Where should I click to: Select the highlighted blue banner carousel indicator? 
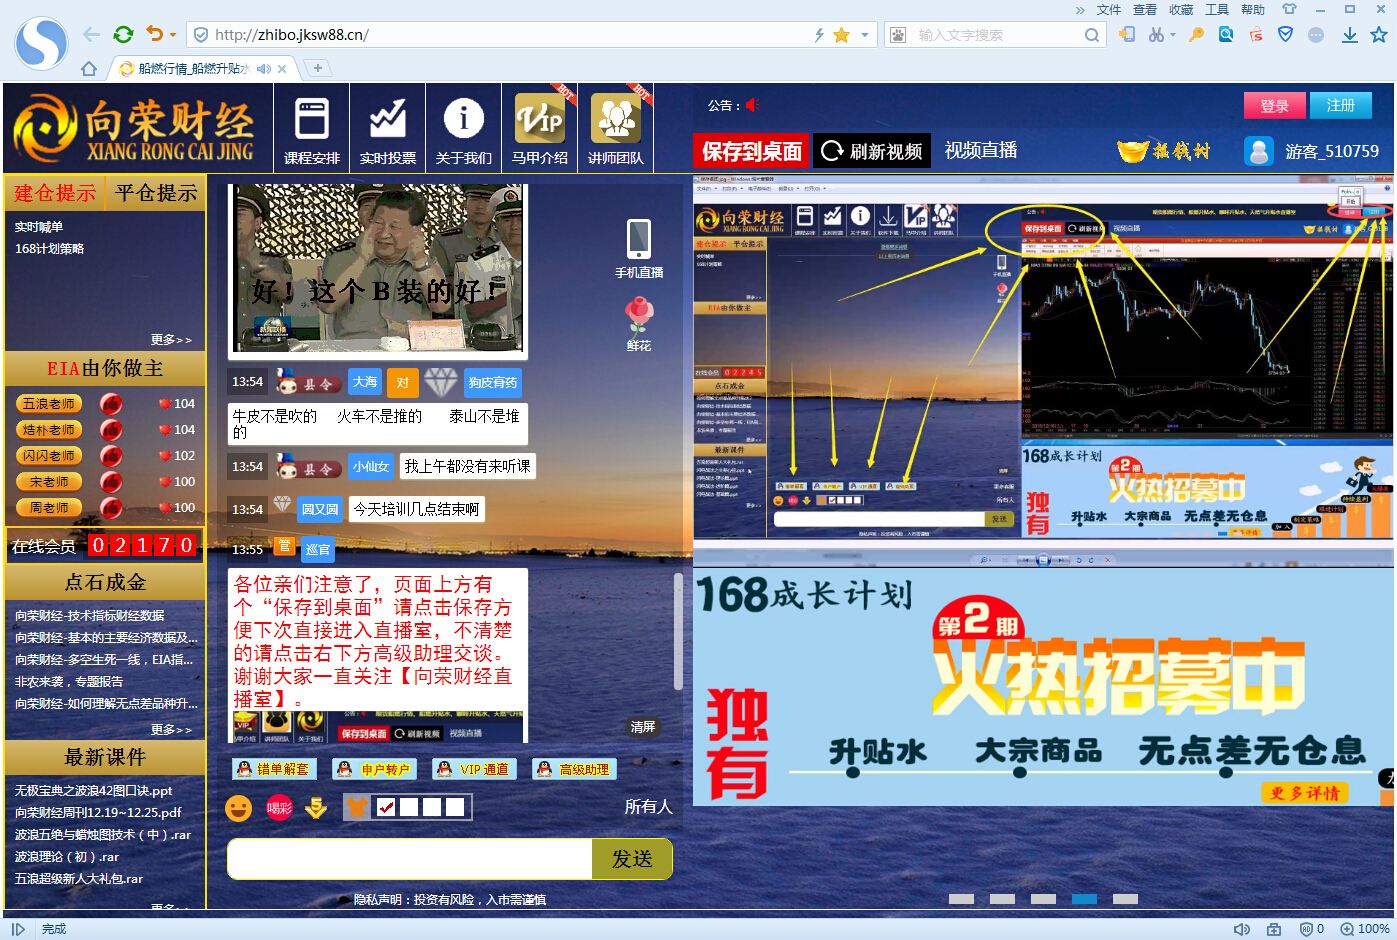(1084, 899)
